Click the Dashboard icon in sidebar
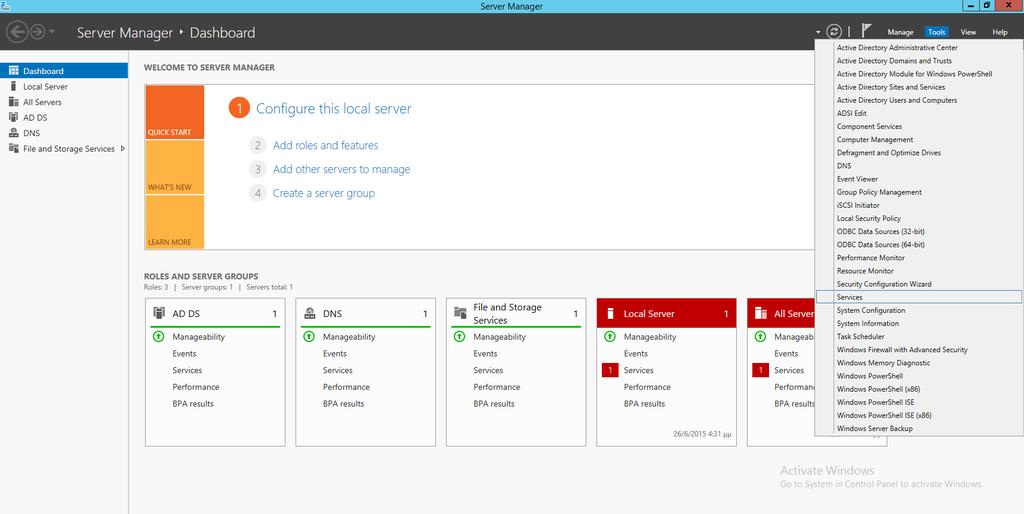Screen dimensions: 1024x514 coord(13,71)
